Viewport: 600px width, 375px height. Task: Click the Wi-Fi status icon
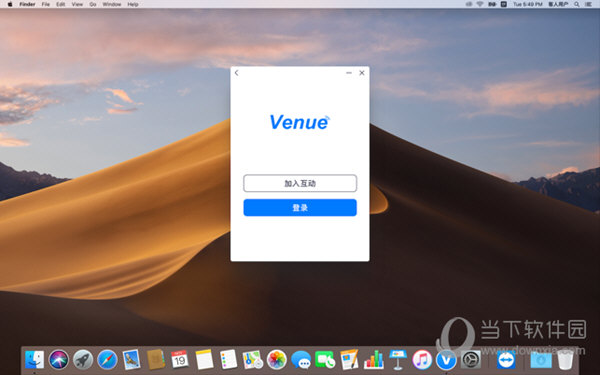(480, 4)
